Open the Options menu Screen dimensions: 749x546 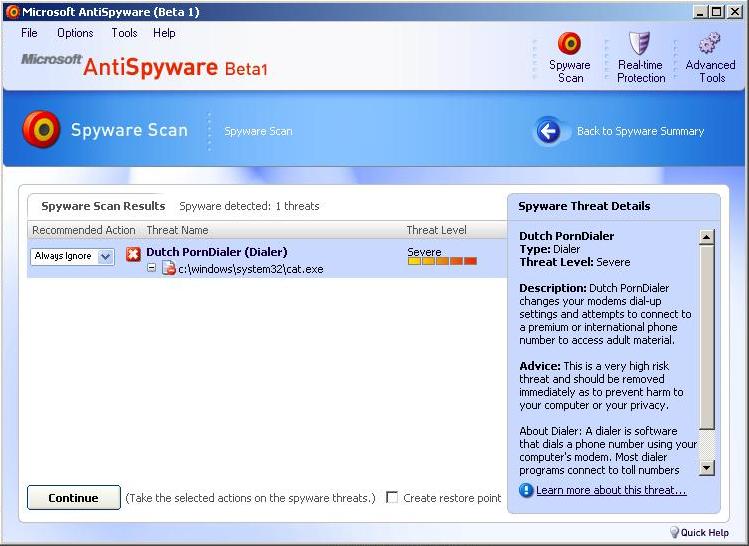click(75, 33)
